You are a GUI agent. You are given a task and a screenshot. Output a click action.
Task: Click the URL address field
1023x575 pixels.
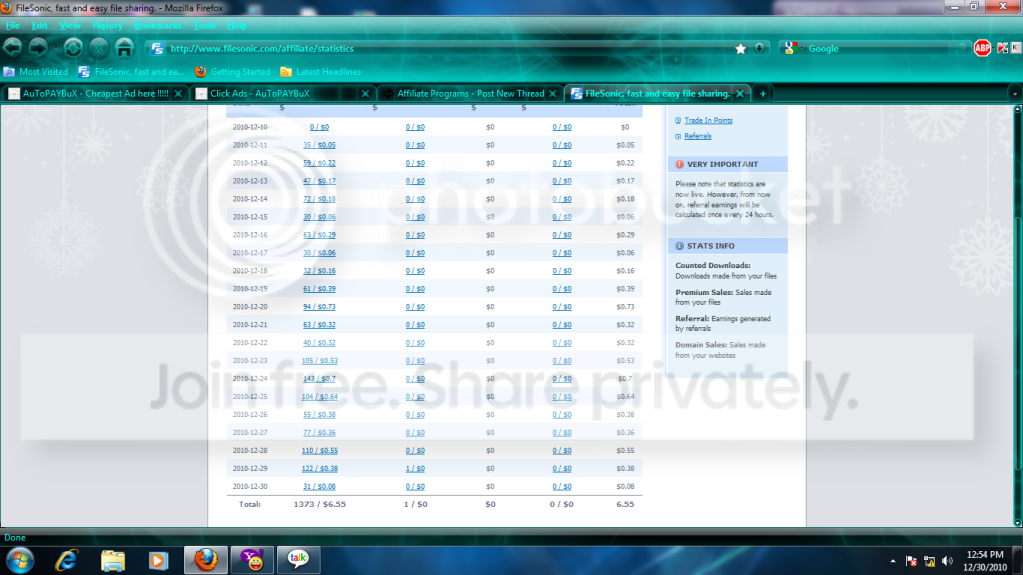point(450,48)
